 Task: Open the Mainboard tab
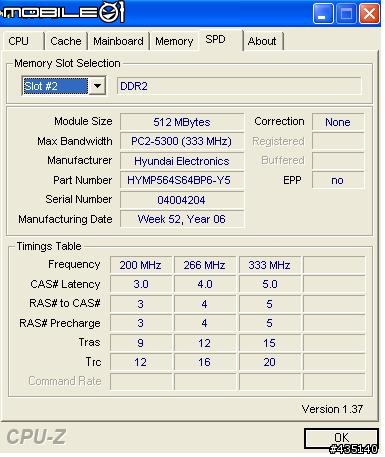[118, 41]
